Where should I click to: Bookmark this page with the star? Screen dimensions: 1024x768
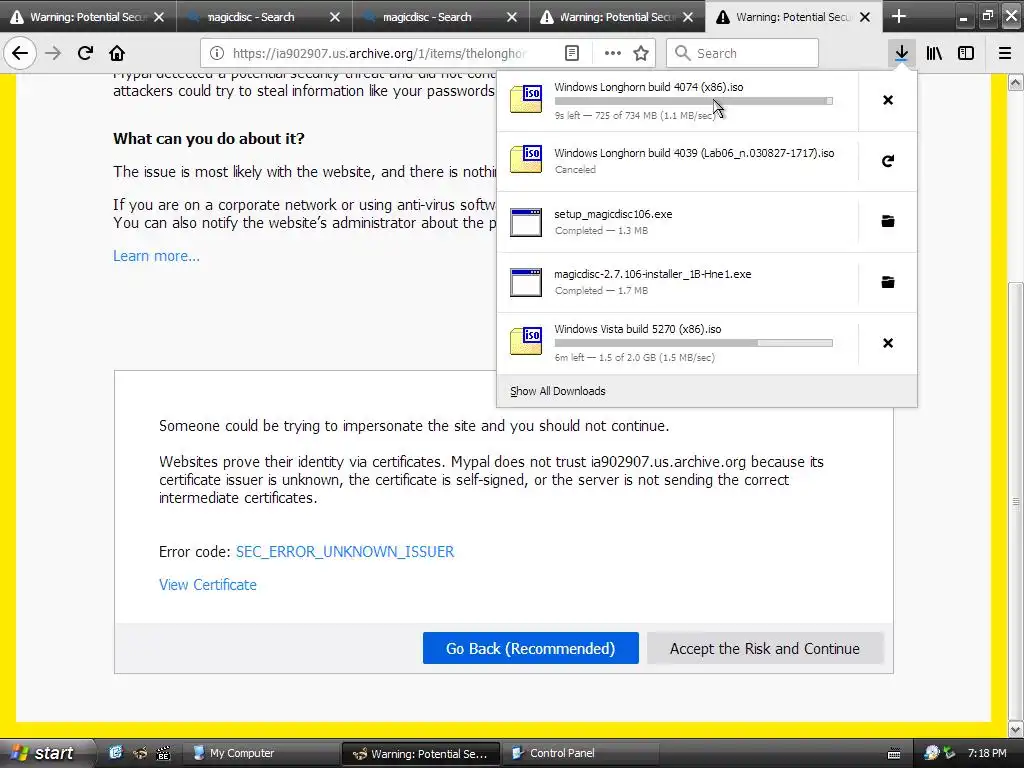pos(641,53)
